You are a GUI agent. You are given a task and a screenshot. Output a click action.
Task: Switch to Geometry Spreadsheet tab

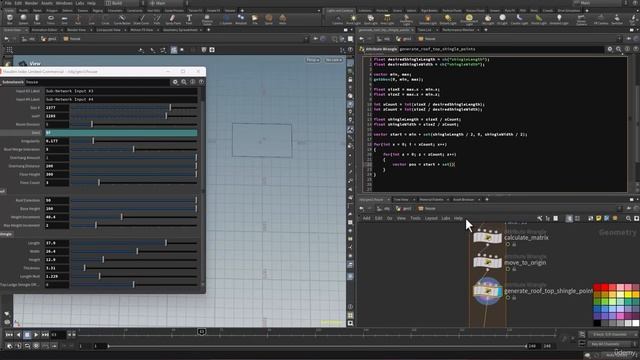(180, 30)
